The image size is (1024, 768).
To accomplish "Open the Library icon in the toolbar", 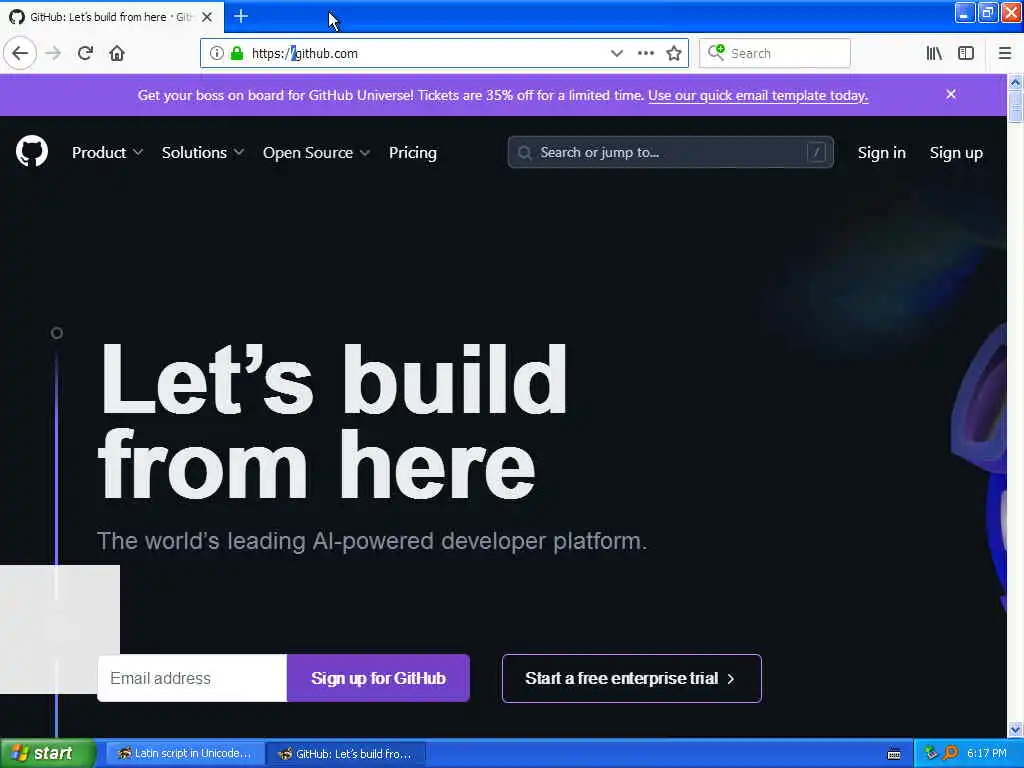I will pos(934,53).
